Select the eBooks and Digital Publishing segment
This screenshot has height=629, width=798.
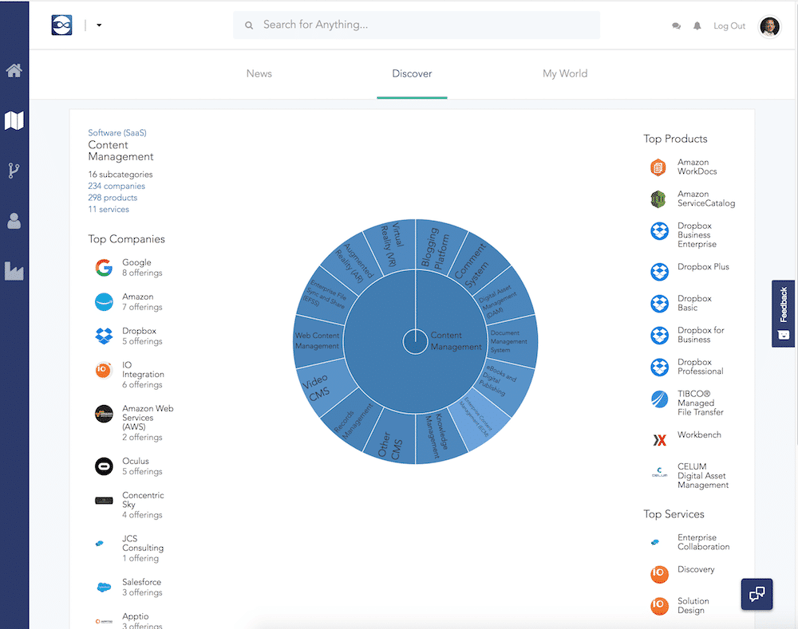coord(501,382)
